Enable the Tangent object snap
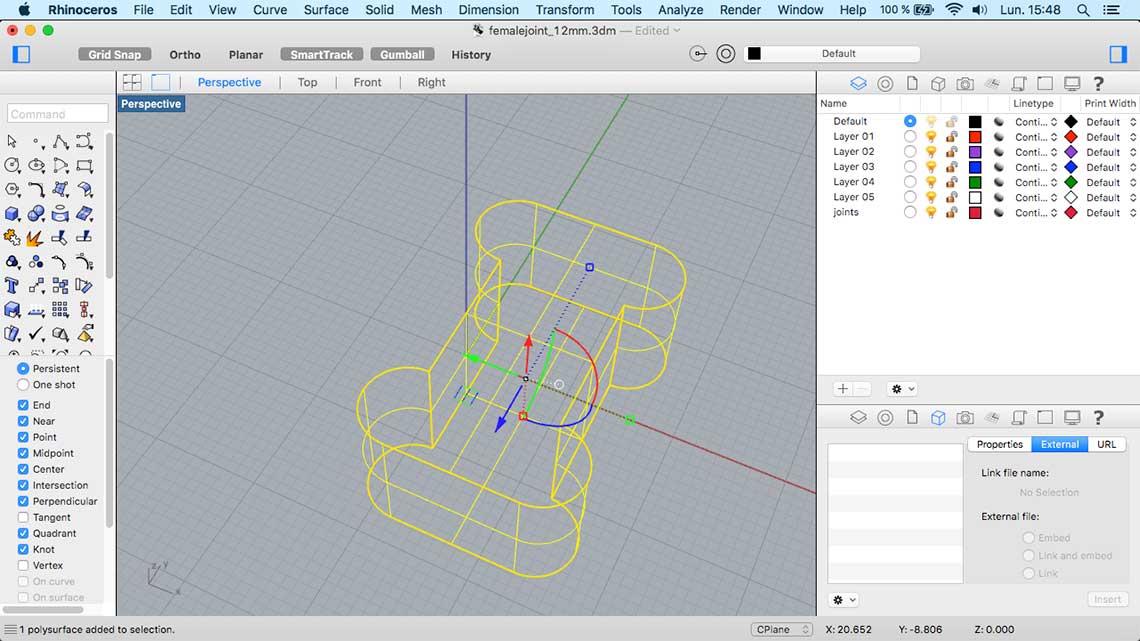The image size is (1140, 641). pos(23,517)
